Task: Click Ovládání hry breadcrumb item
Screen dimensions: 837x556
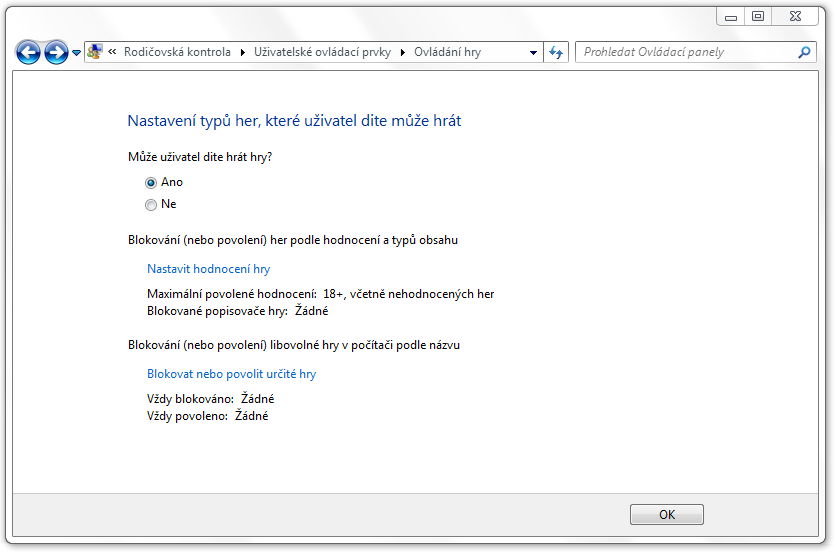Action: pos(447,52)
